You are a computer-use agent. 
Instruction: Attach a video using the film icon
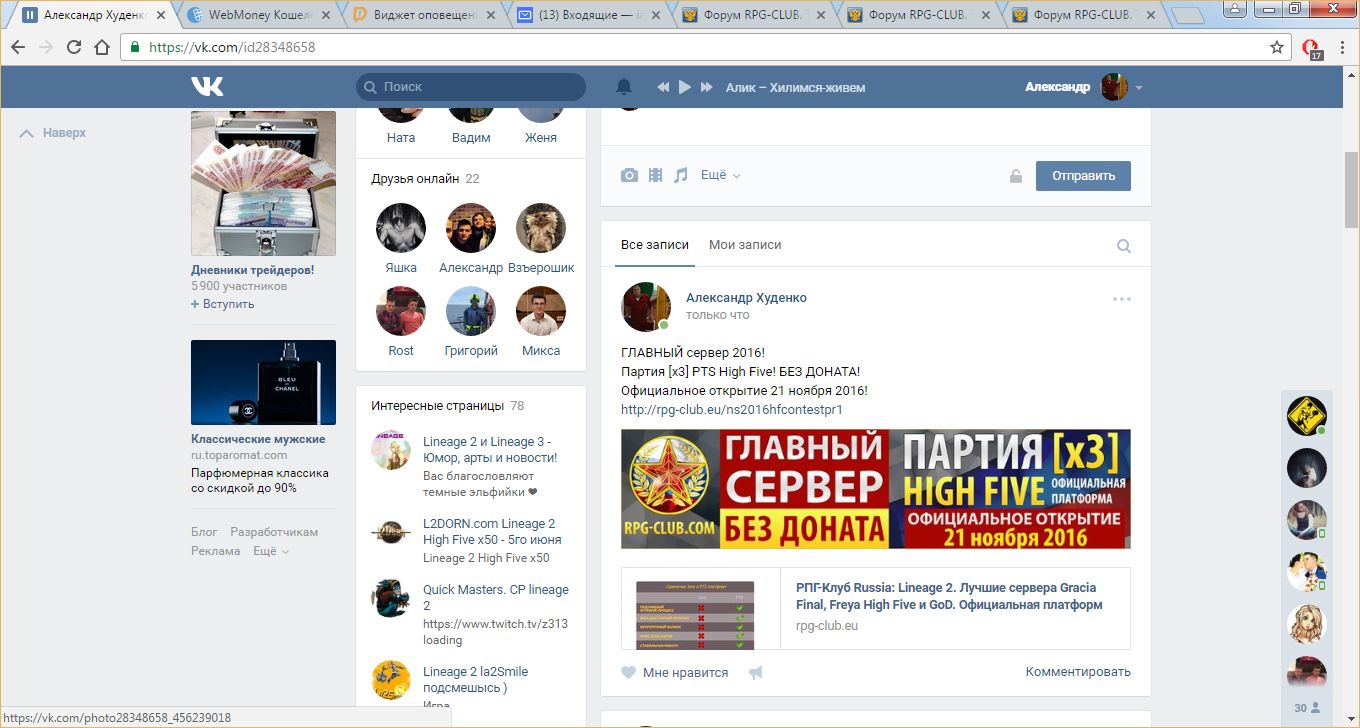(x=655, y=175)
